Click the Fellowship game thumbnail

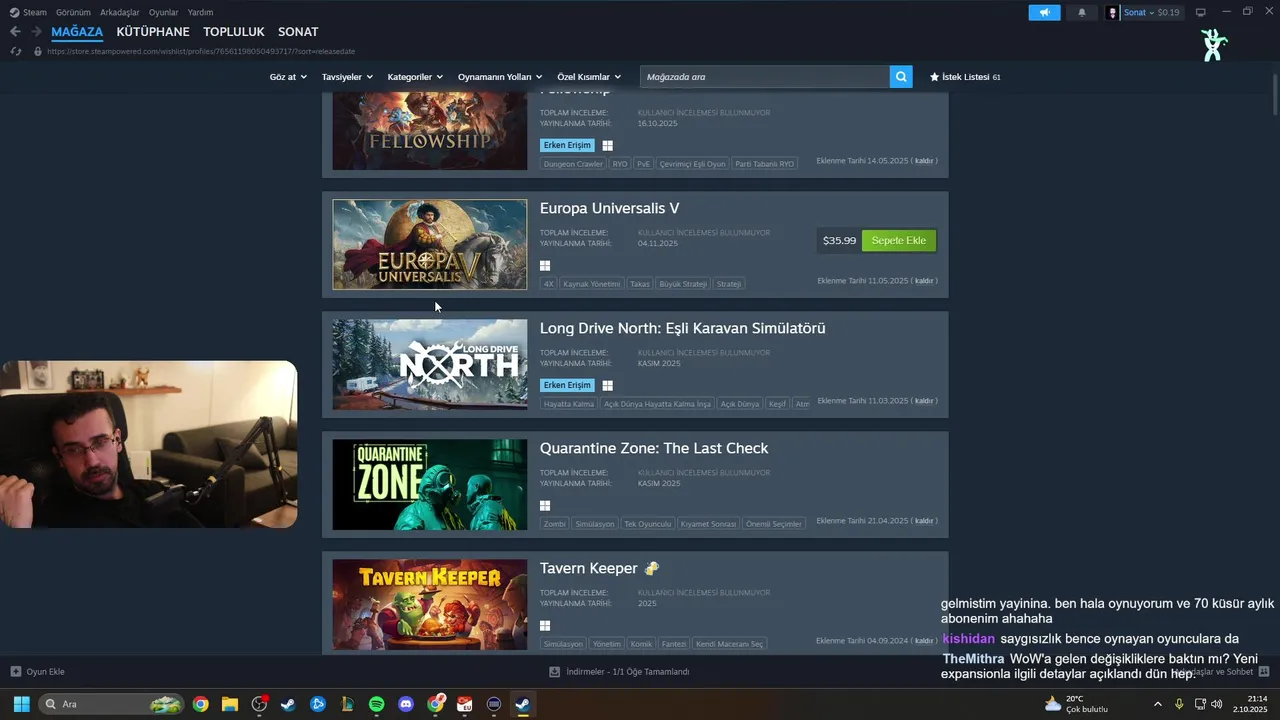[x=430, y=131]
